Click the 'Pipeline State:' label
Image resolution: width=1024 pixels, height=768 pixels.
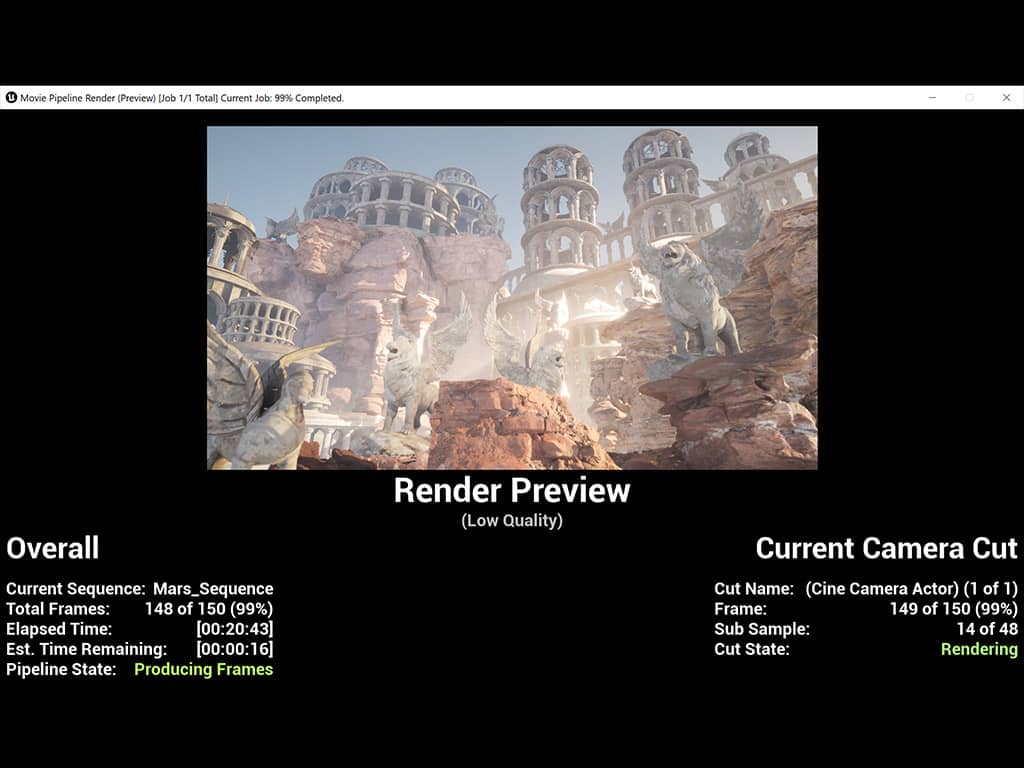[61, 669]
